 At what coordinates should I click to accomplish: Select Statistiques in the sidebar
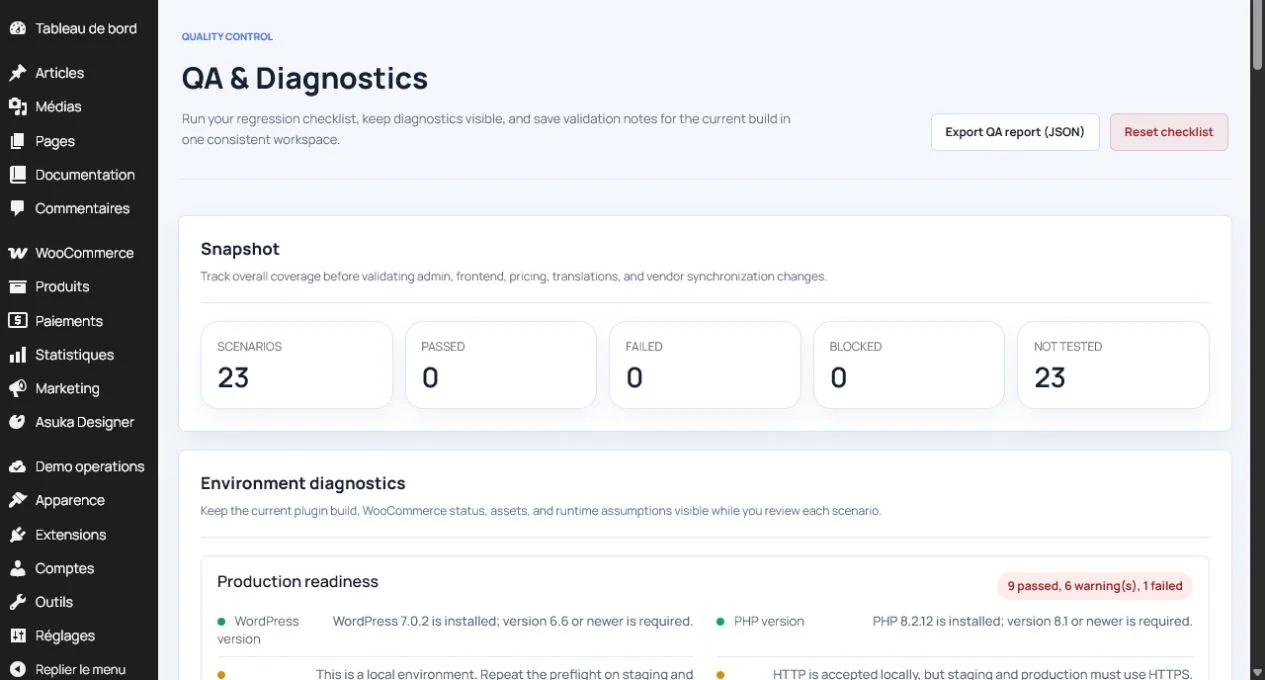point(79,355)
